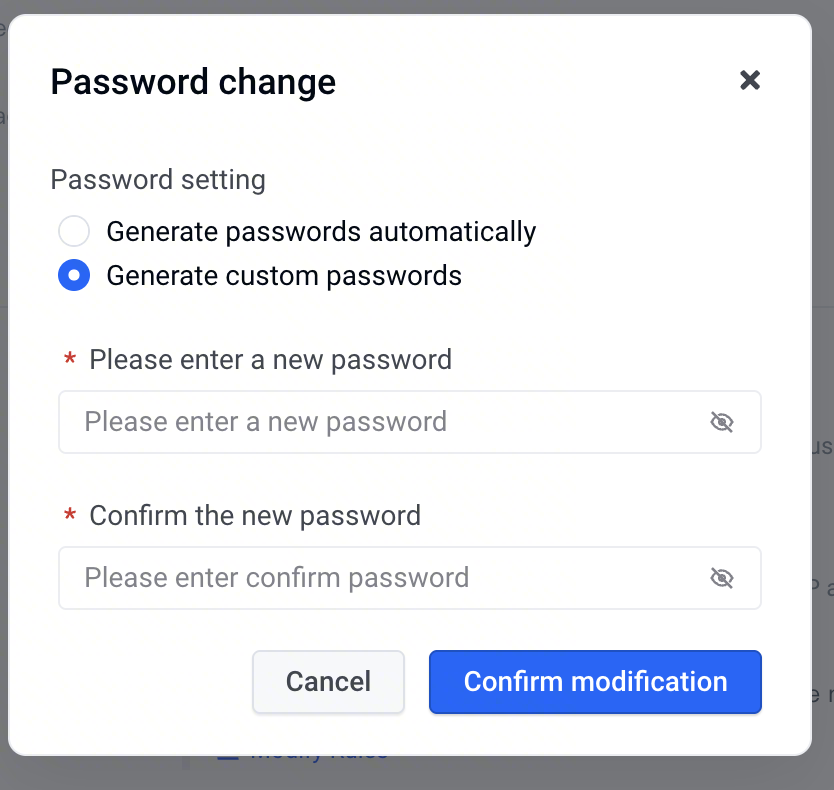Click red asterisk beside new password label
Image resolution: width=834 pixels, height=790 pixels.
70,359
